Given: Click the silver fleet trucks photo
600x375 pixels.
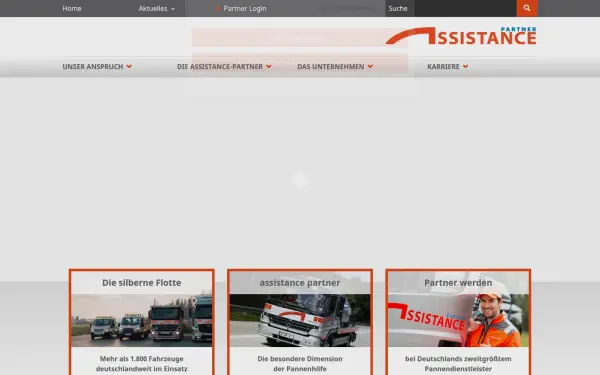Looking at the screenshot, I should coord(142,320).
